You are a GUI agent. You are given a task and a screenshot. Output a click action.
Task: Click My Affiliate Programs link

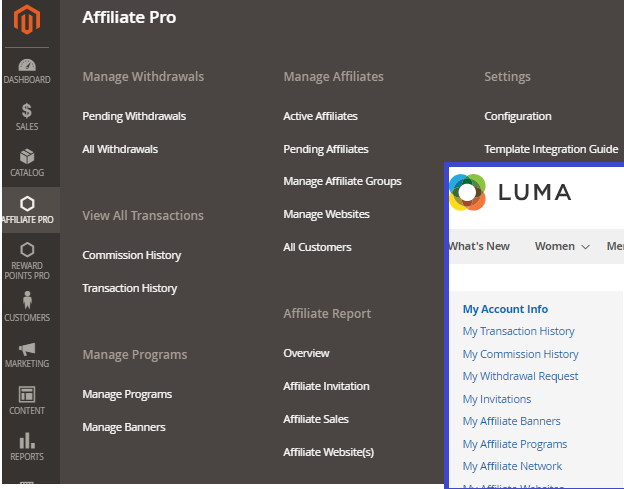(x=515, y=444)
